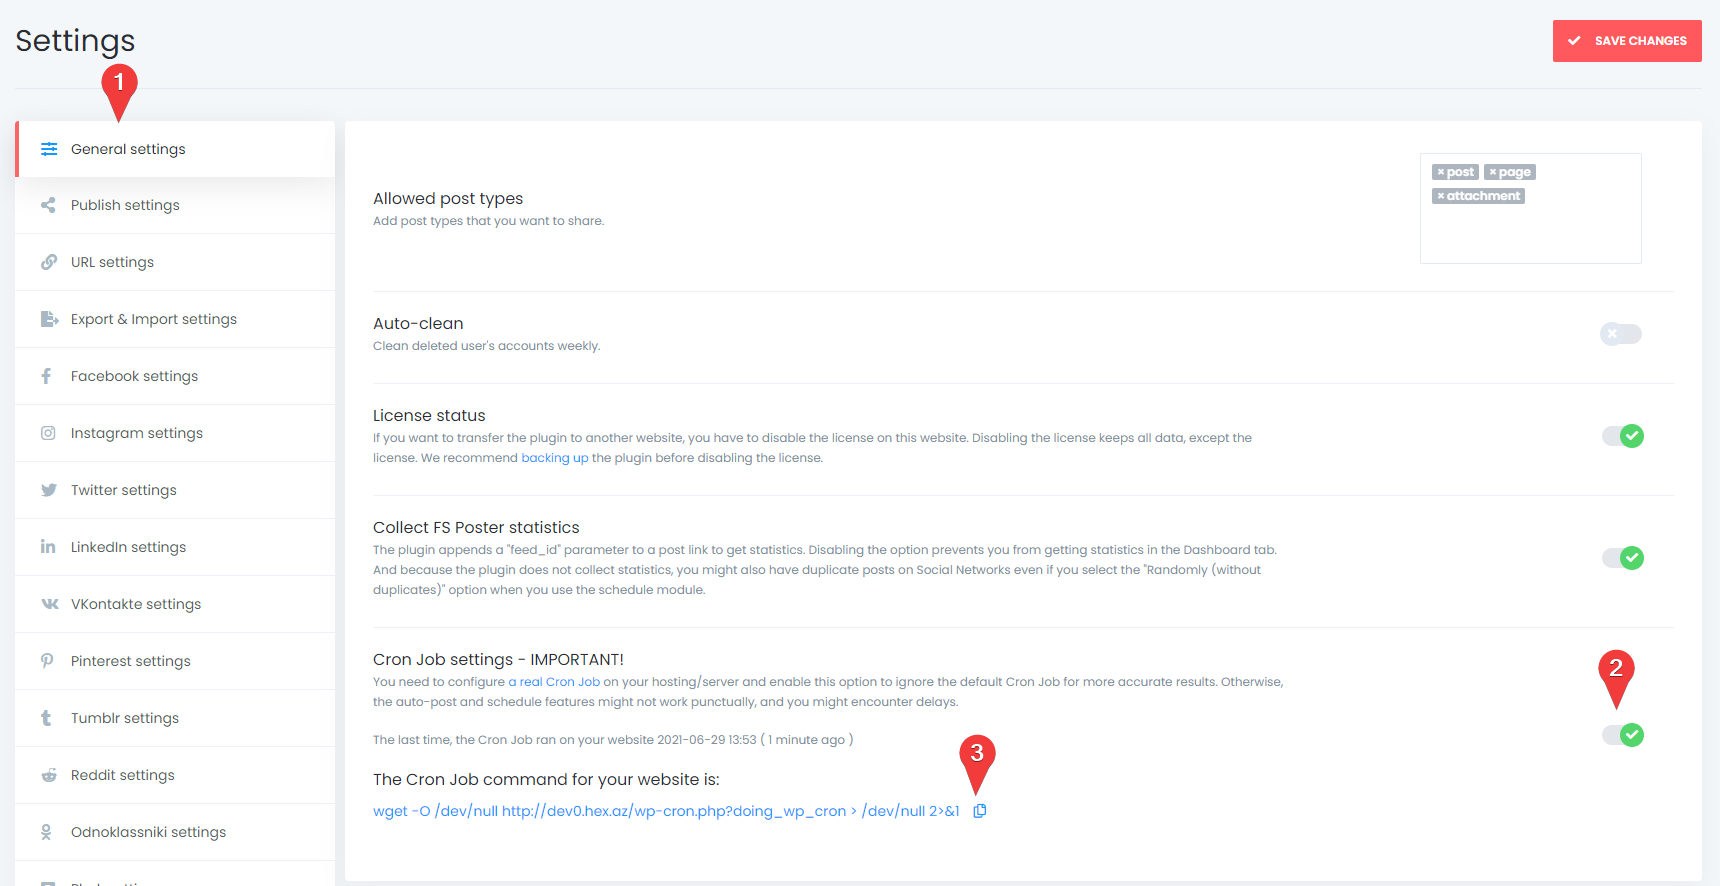The width and height of the screenshot is (1720, 886).
Task: Click the Pinterest logo icon
Action: (47, 661)
